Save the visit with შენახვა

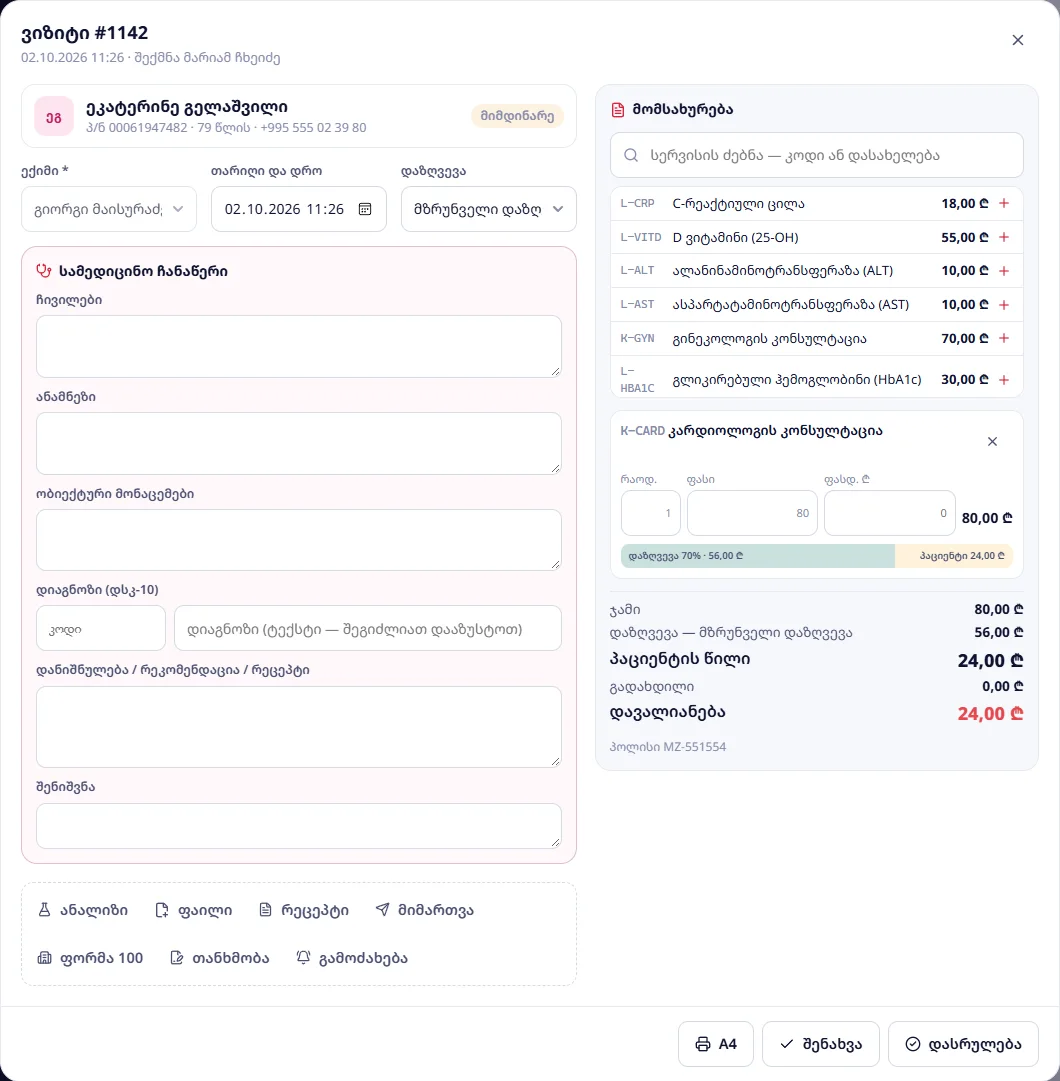pos(821,1044)
